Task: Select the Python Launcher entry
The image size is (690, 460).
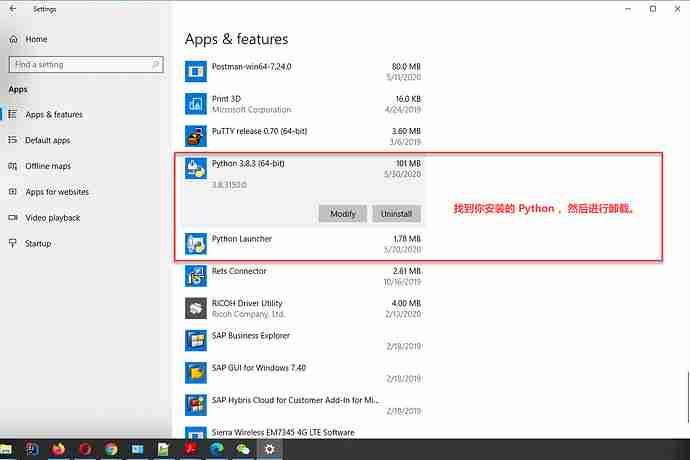Action: (x=303, y=244)
